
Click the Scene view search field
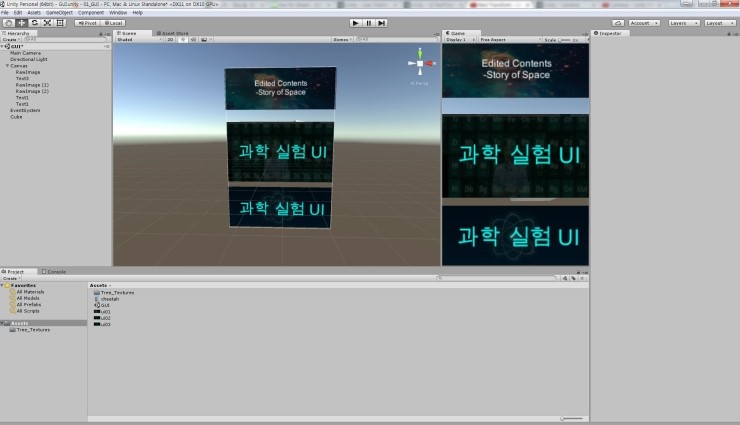point(396,40)
